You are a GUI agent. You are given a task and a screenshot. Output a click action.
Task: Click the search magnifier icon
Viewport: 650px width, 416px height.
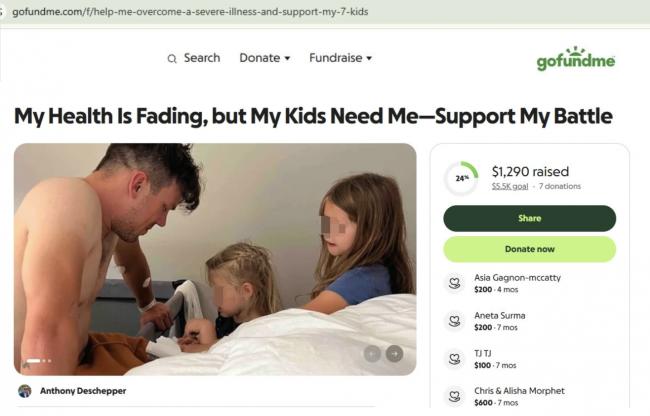(172, 58)
